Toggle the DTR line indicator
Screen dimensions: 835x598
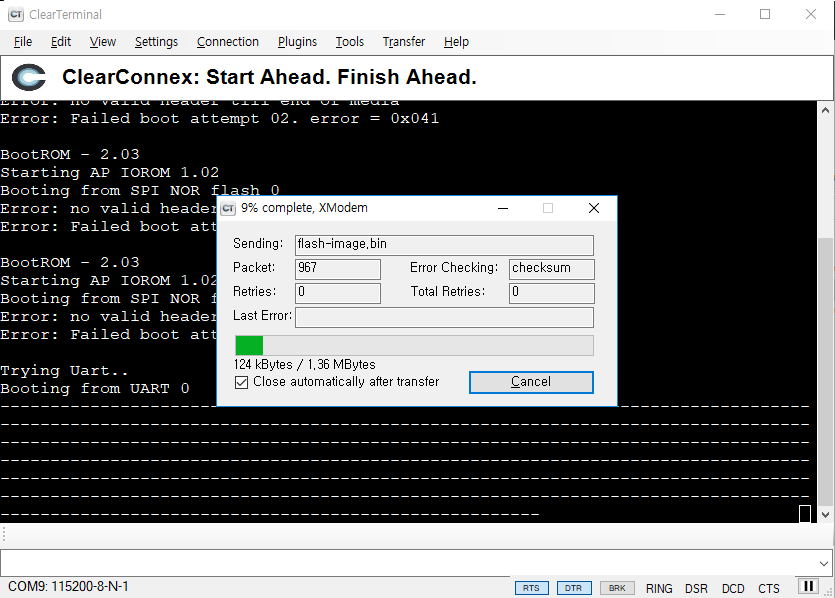[x=574, y=588]
